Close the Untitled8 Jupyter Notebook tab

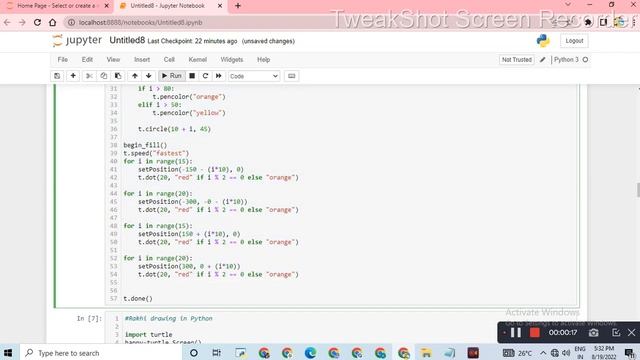[x=220, y=6]
